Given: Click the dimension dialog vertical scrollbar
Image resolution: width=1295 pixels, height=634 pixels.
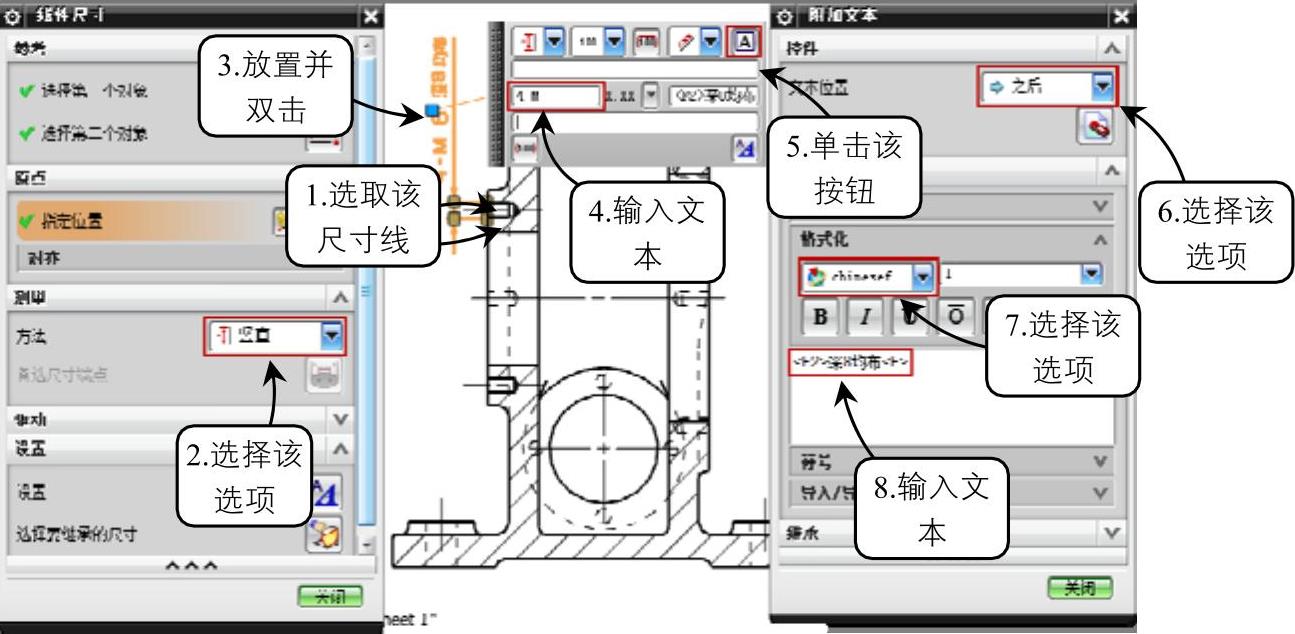Looking at the screenshot, I should pos(367,295).
